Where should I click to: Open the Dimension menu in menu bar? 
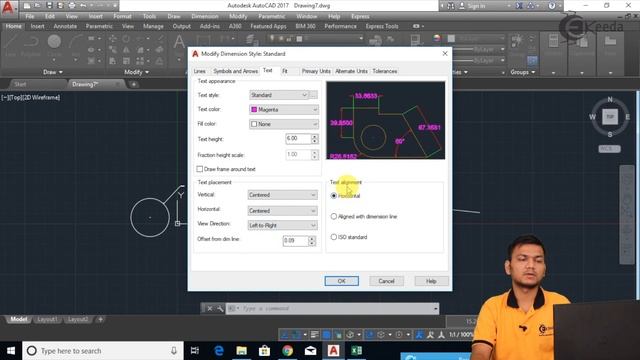[205, 16]
